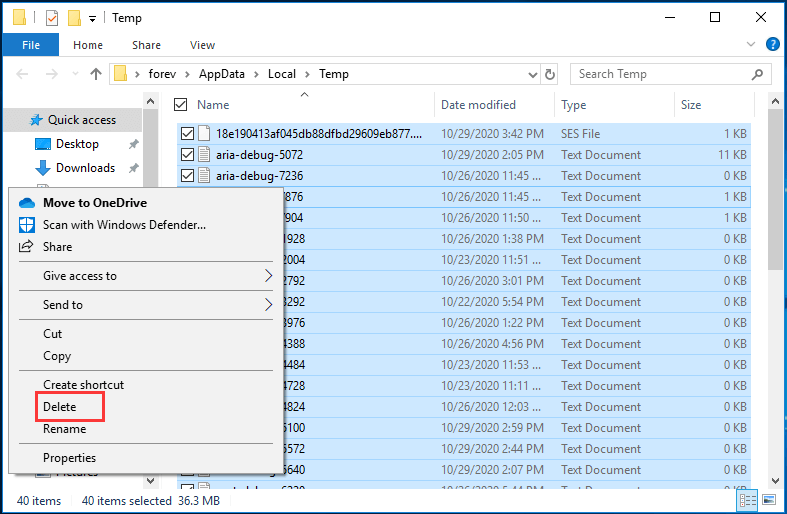Refresh the Temp folder
The image size is (787, 514).
[x=550, y=75]
